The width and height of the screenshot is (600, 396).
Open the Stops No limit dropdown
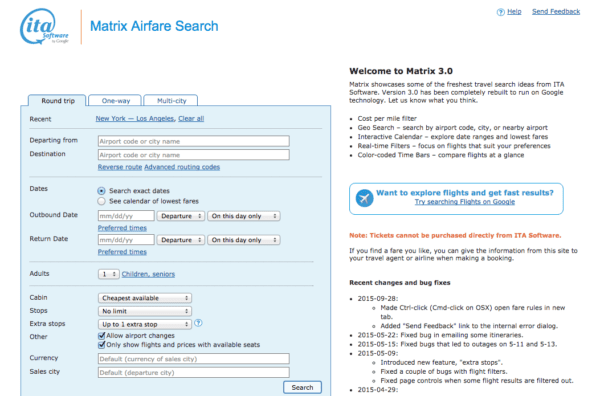click(x=145, y=311)
